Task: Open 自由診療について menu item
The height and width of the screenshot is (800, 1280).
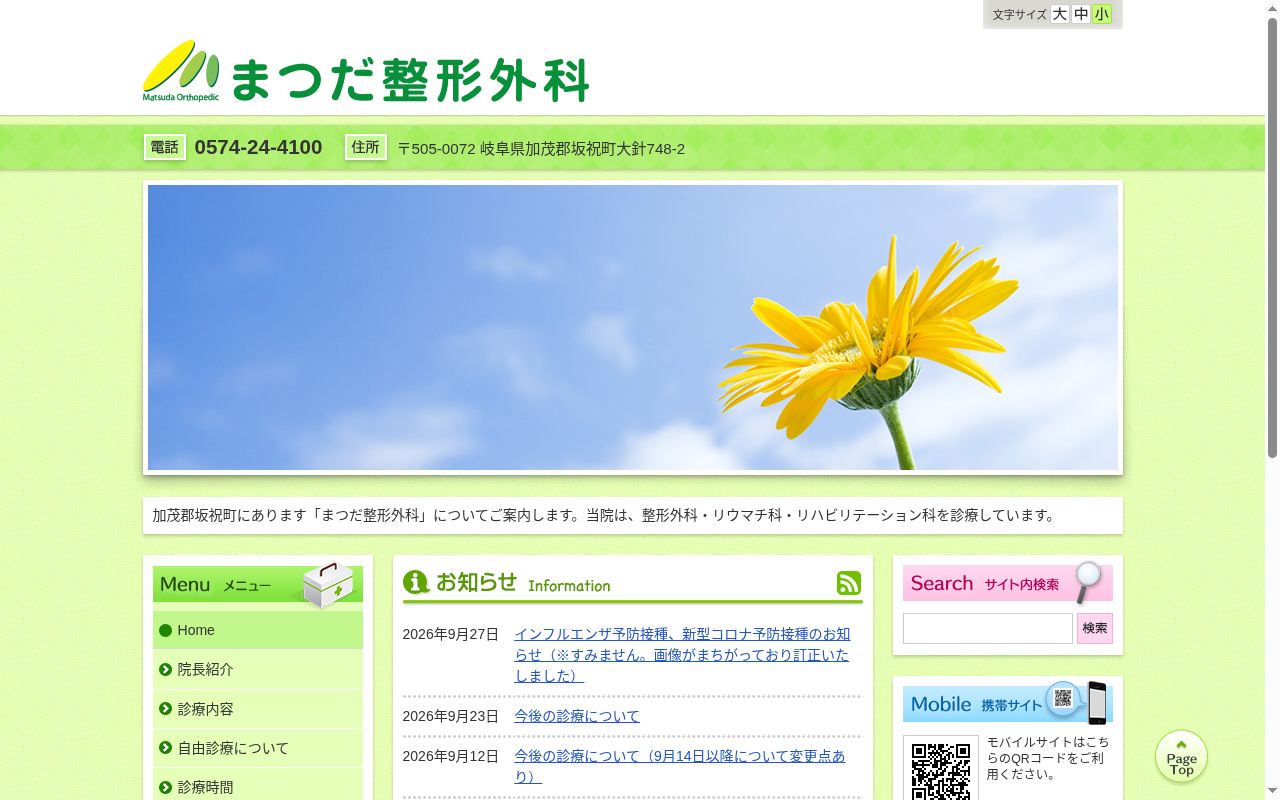Action: (258, 748)
